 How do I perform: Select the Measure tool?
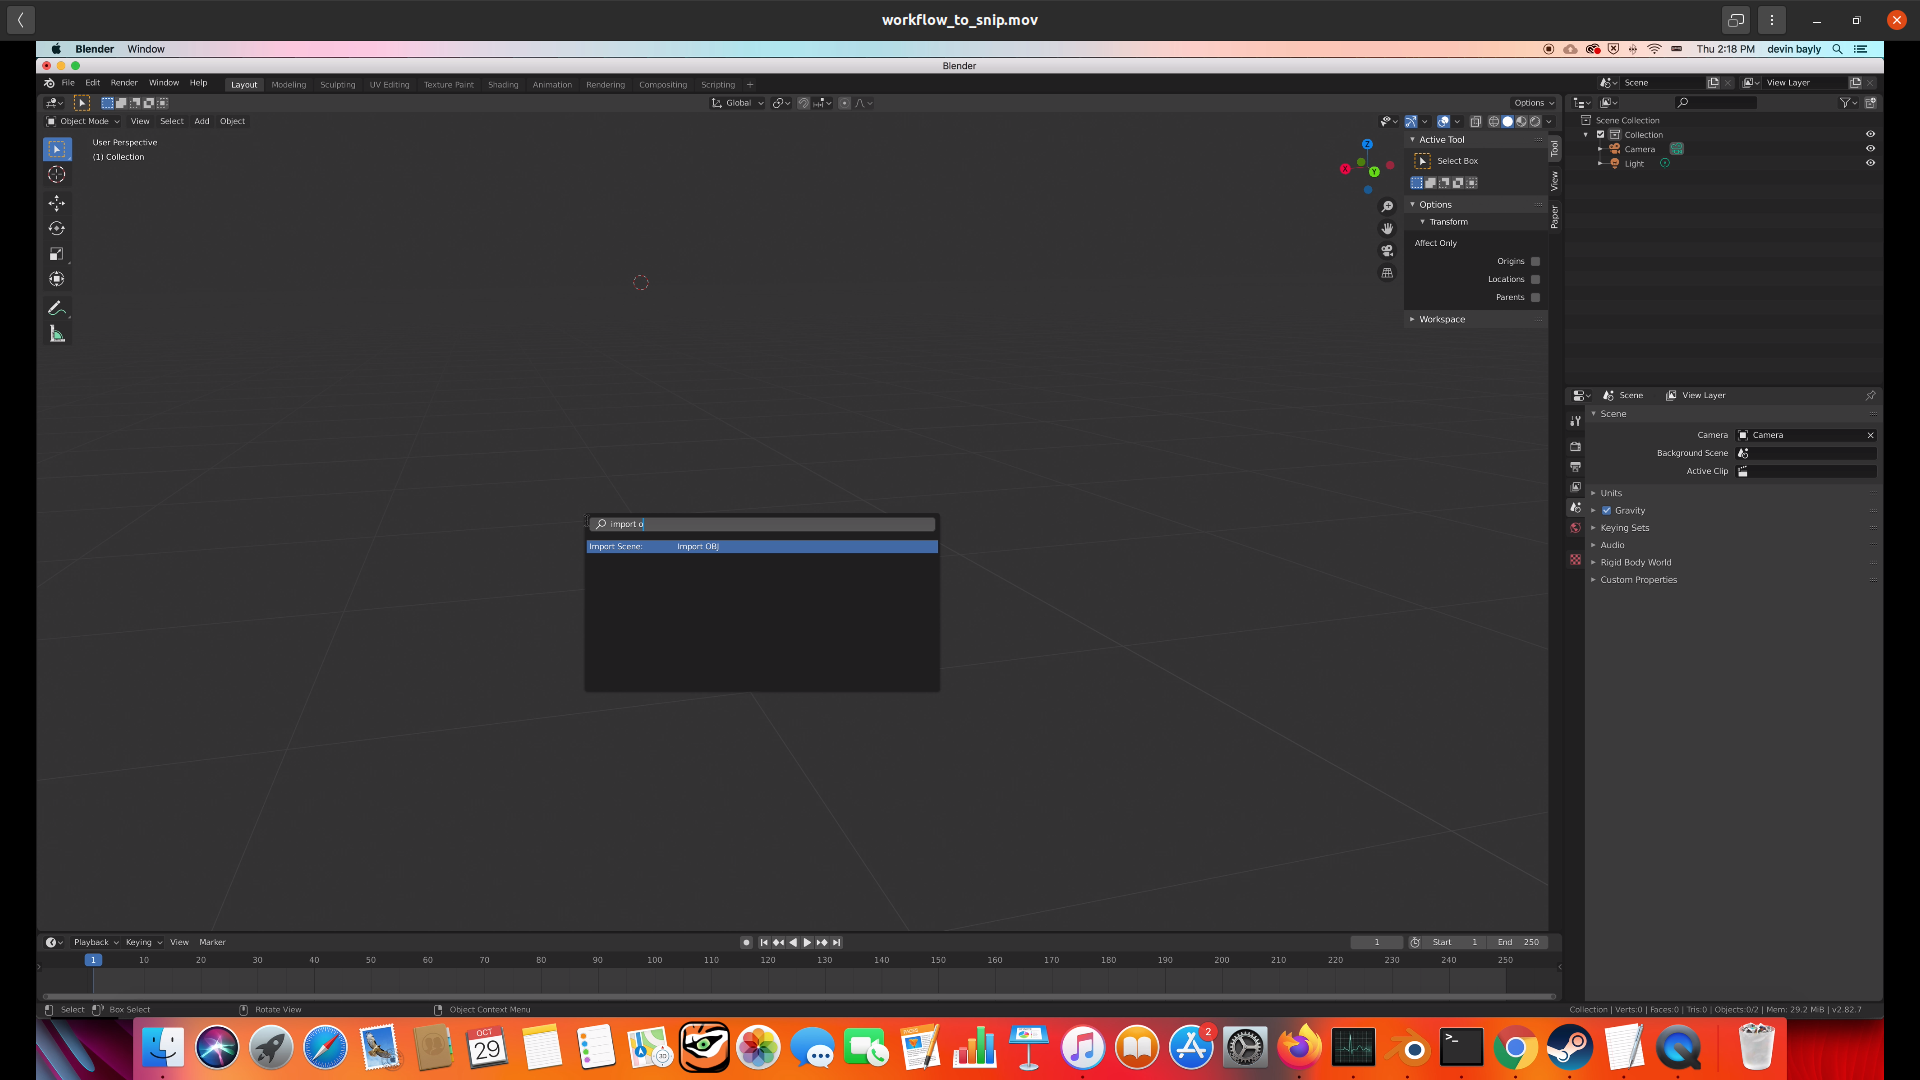[57, 334]
